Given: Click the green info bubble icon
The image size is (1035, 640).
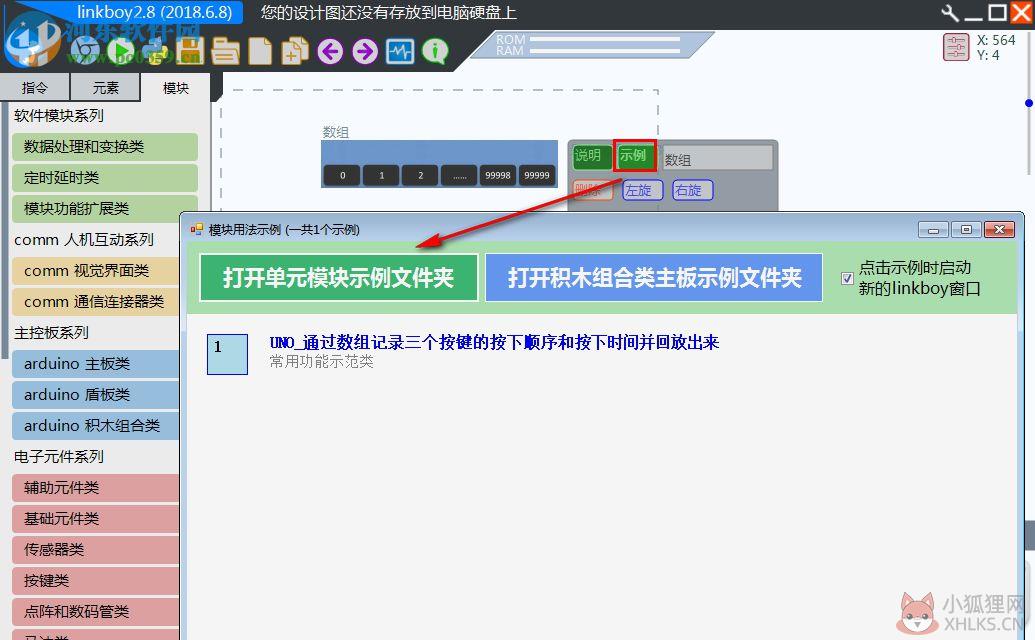Looking at the screenshot, I should (x=435, y=51).
